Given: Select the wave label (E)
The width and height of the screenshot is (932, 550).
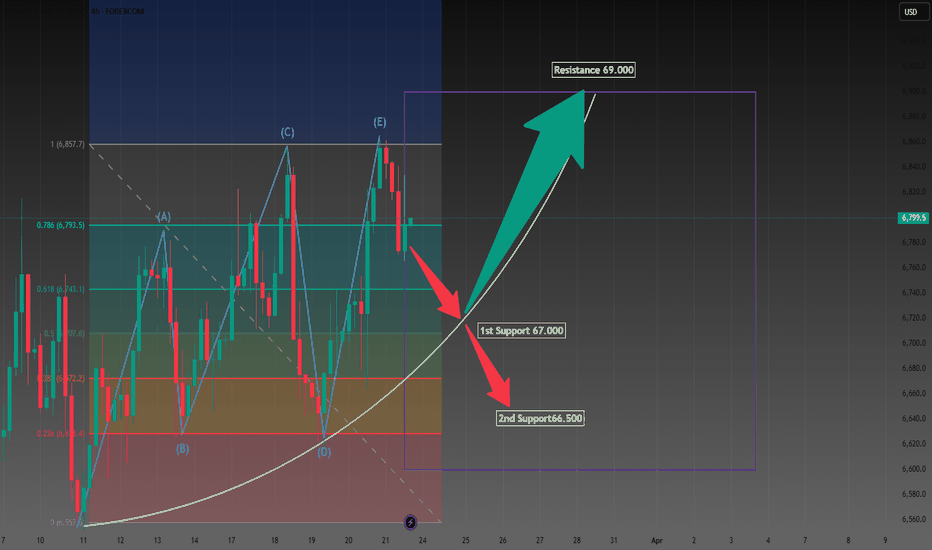Looking at the screenshot, I should point(380,122).
